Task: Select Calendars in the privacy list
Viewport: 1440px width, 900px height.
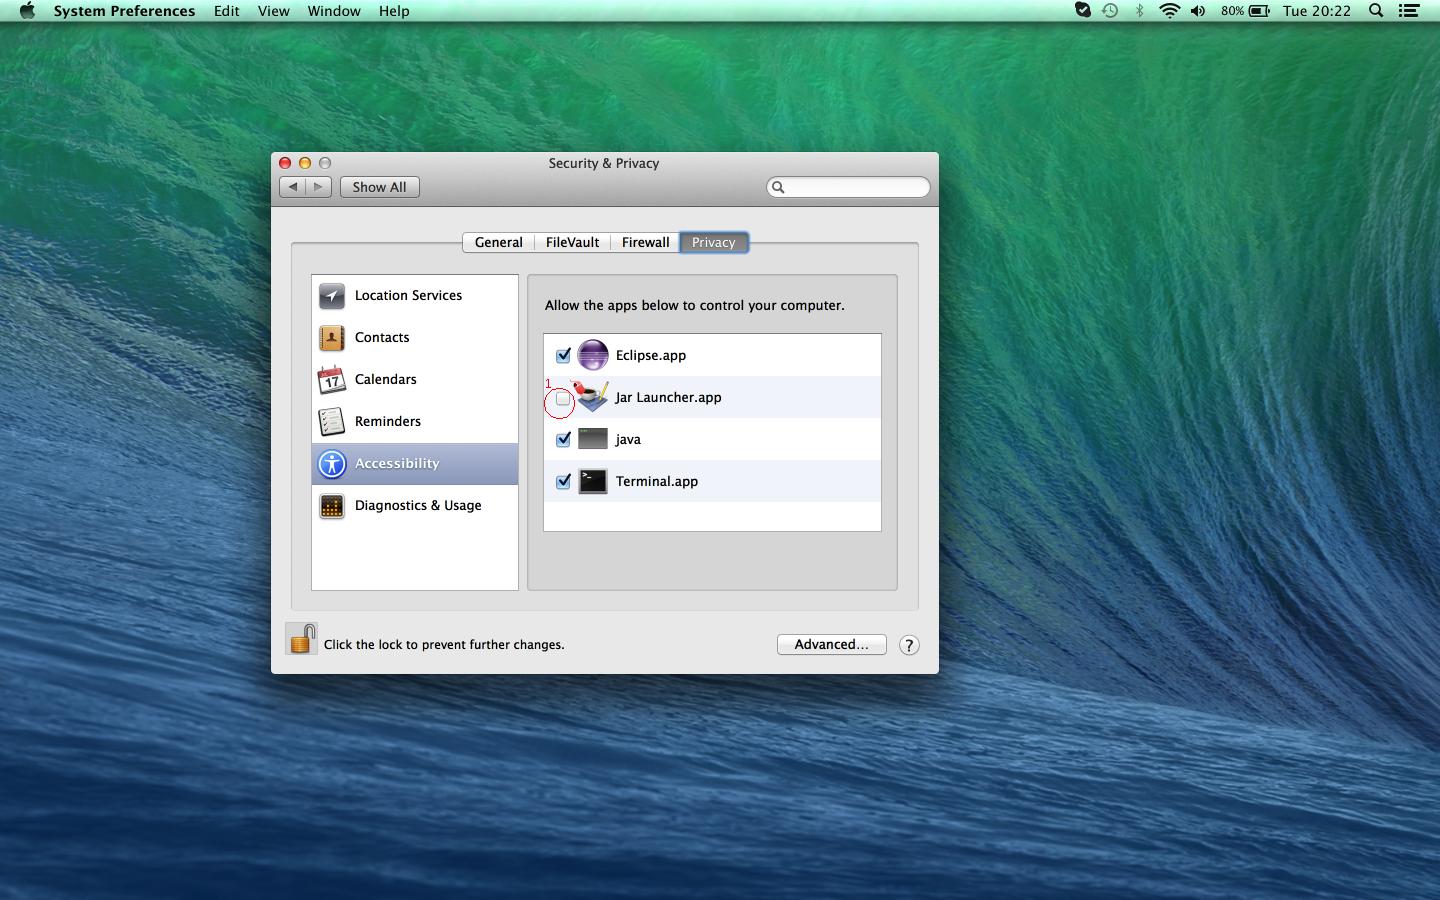Action: [x=415, y=380]
